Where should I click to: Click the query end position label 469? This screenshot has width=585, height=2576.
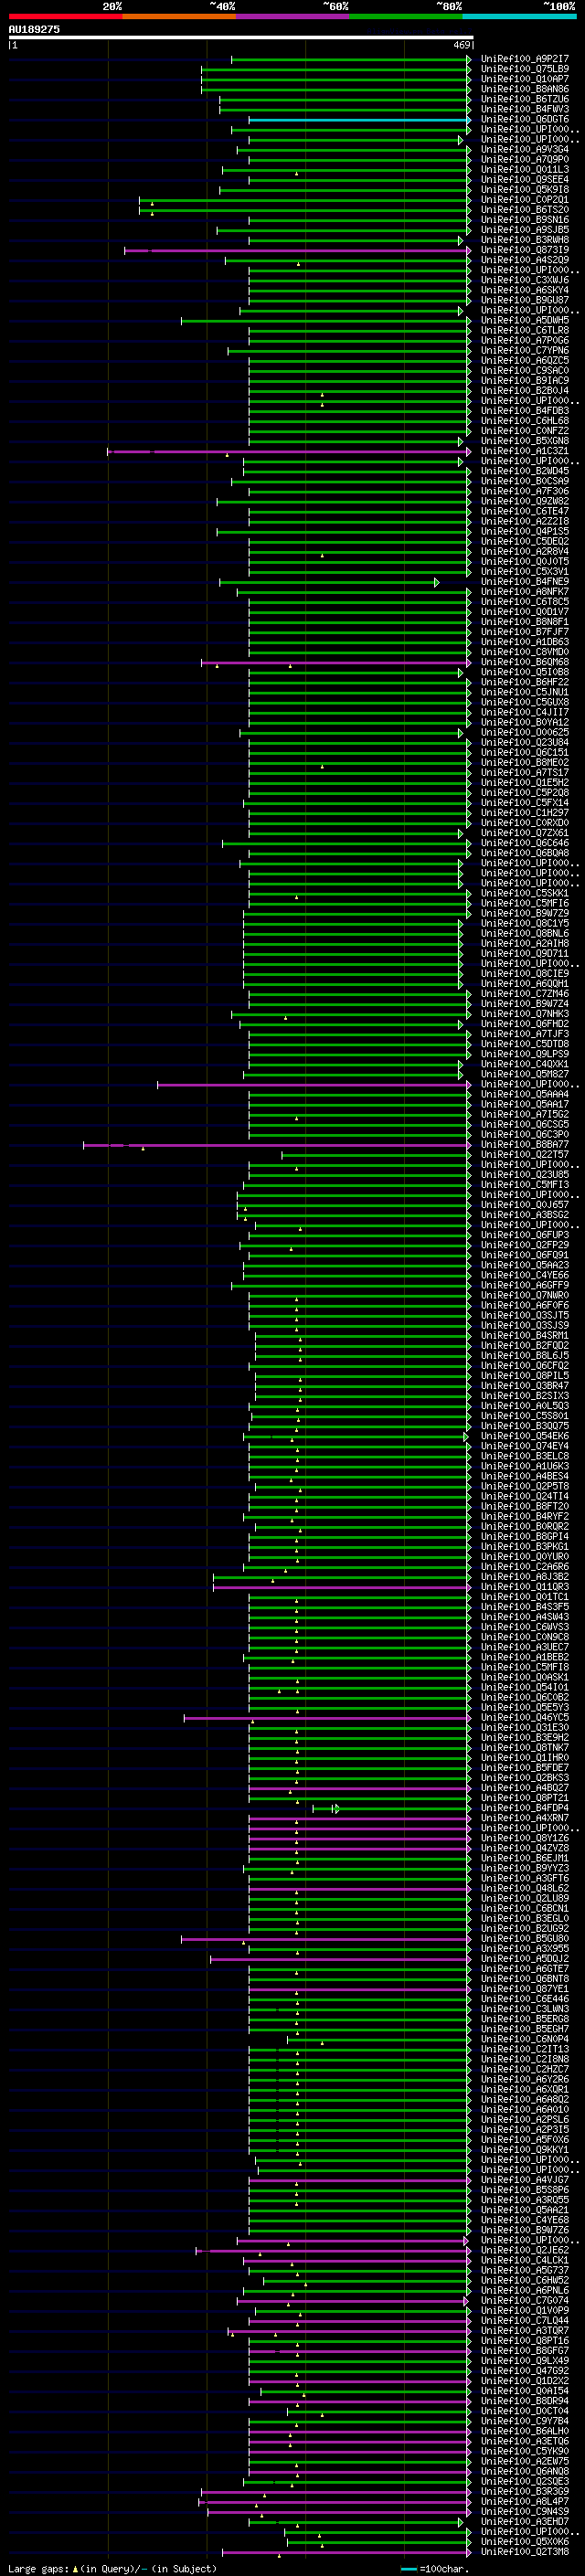(x=462, y=45)
